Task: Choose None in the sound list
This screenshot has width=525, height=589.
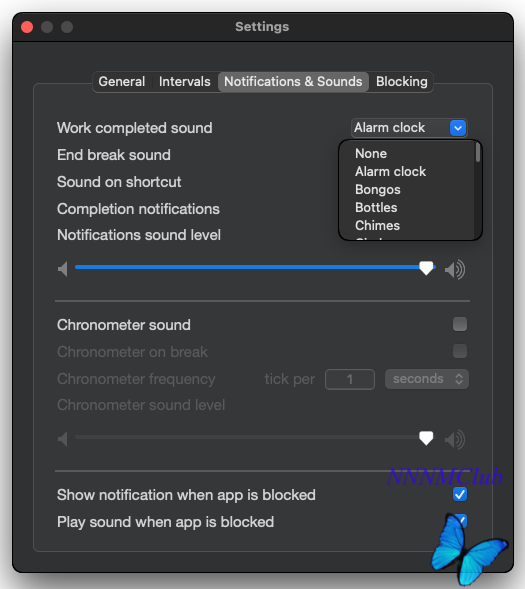Action: pyautogui.click(x=371, y=154)
